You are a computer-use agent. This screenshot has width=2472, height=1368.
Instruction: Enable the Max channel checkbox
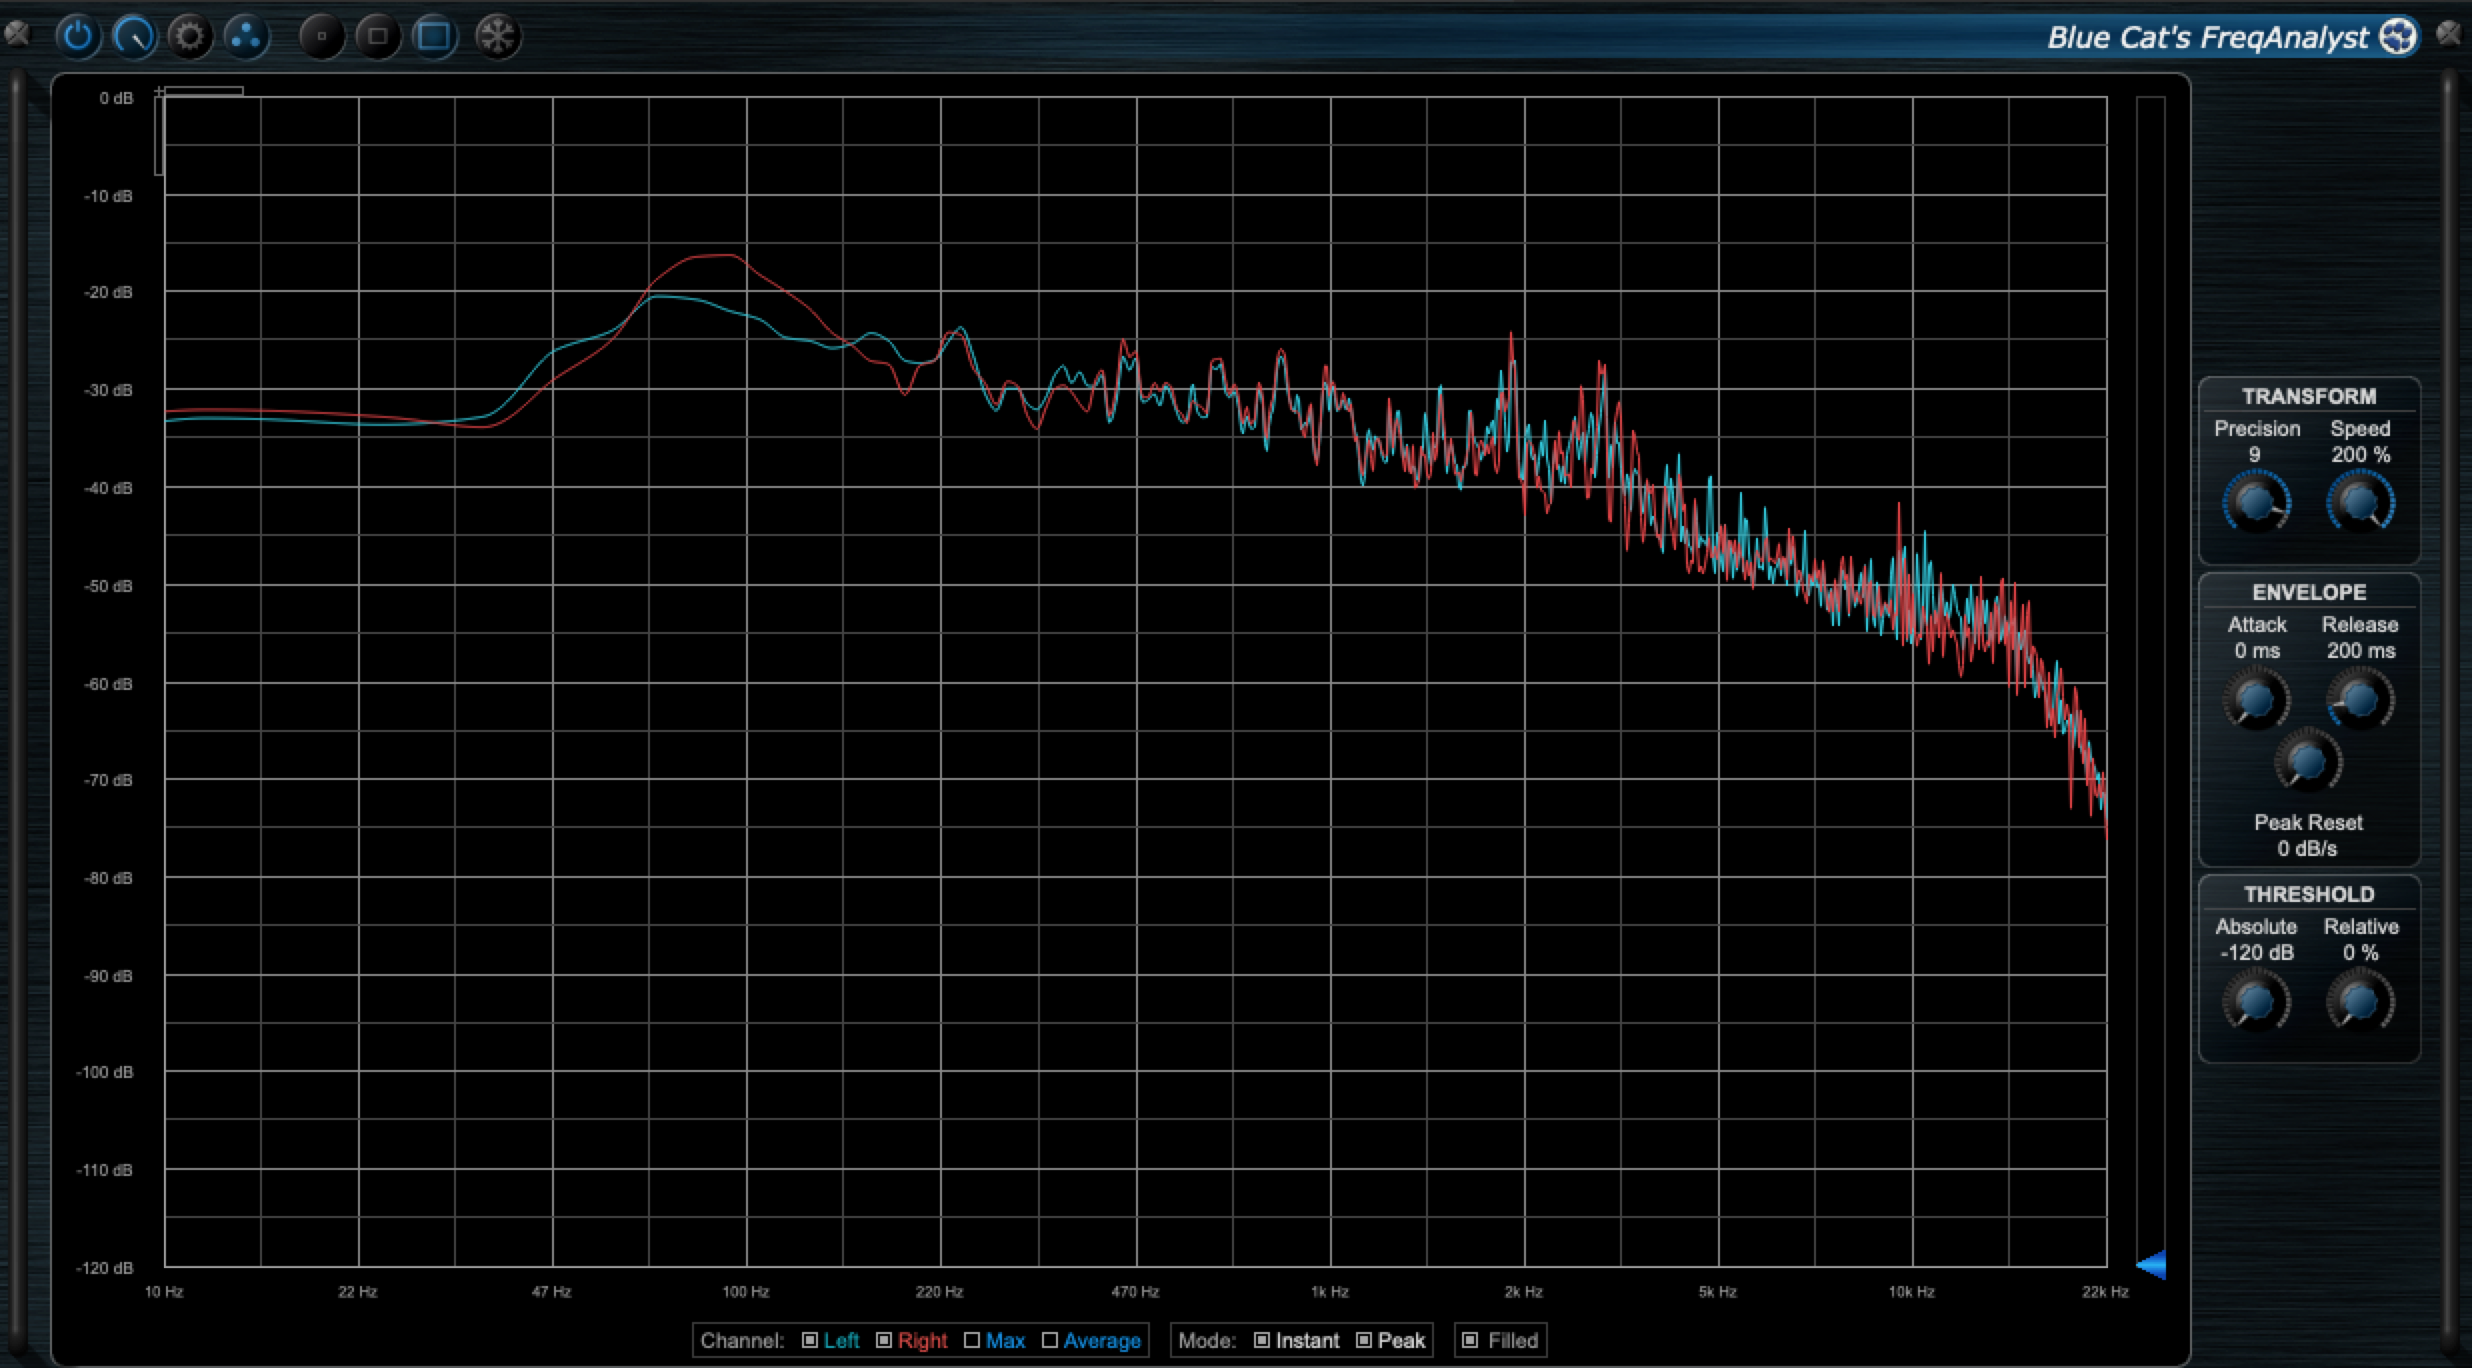971,1340
